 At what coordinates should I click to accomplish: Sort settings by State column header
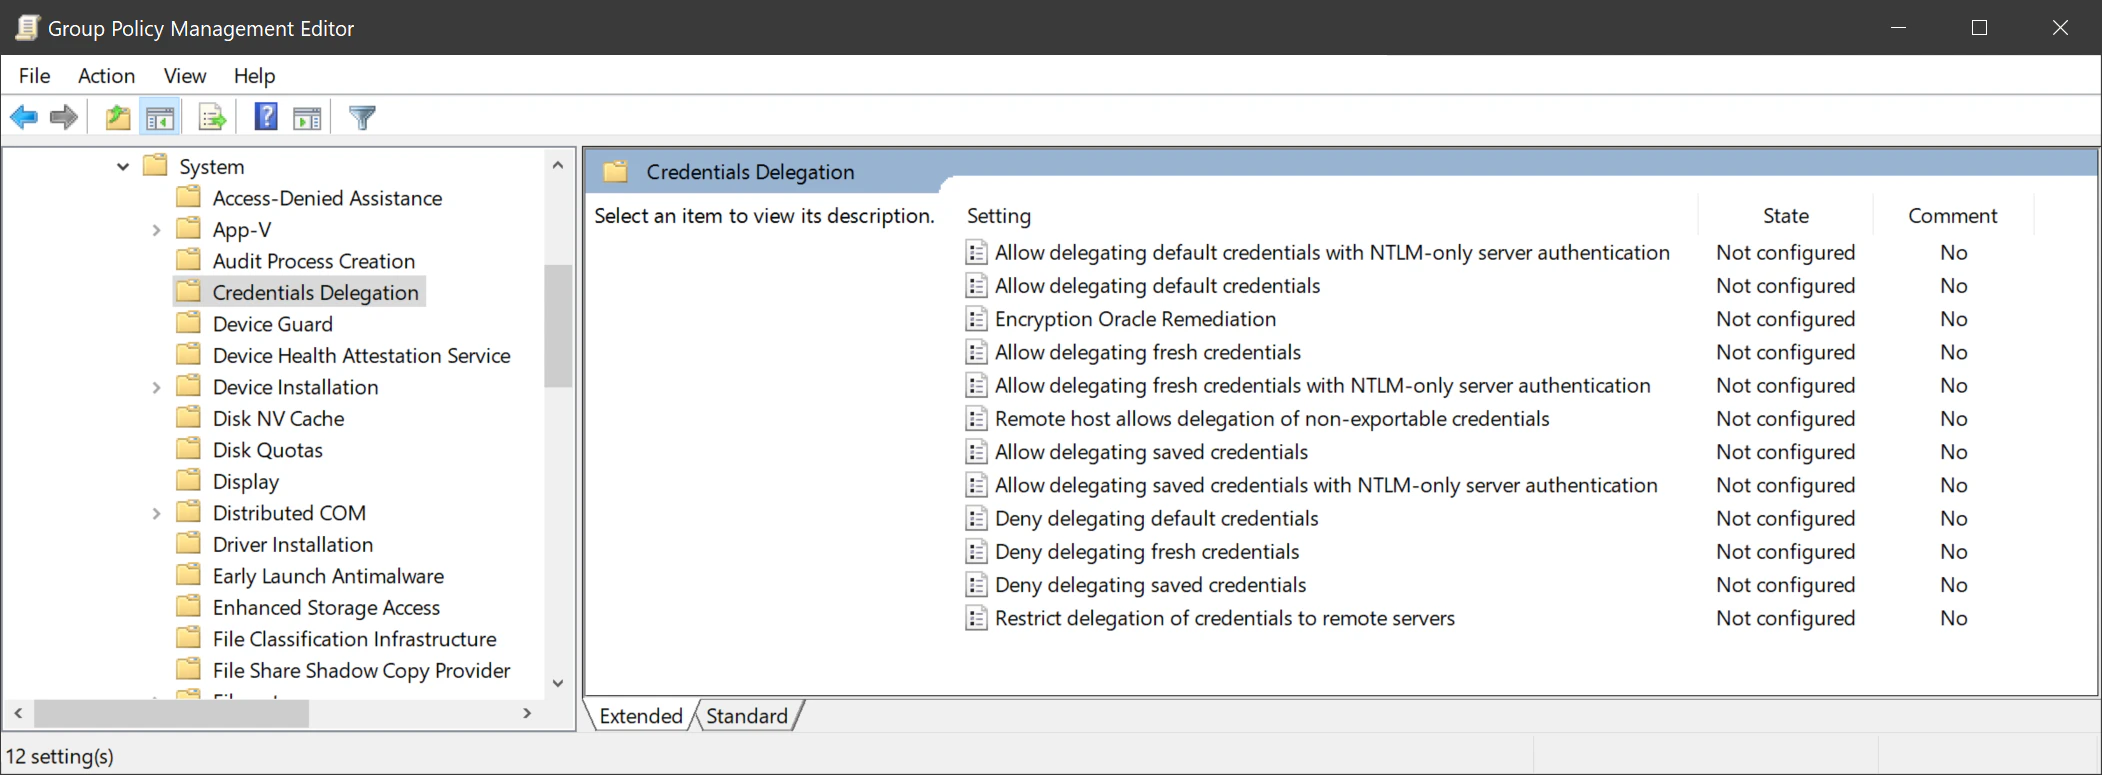click(1785, 216)
